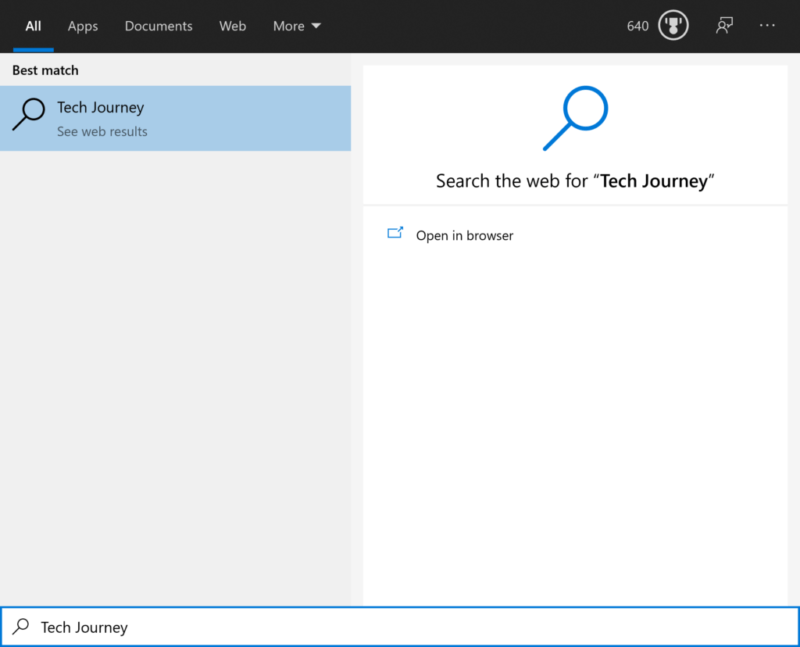This screenshot has width=800, height=647.
Task: Click the search glyph beside the Tech Journey result
Action: coord(28,115)
